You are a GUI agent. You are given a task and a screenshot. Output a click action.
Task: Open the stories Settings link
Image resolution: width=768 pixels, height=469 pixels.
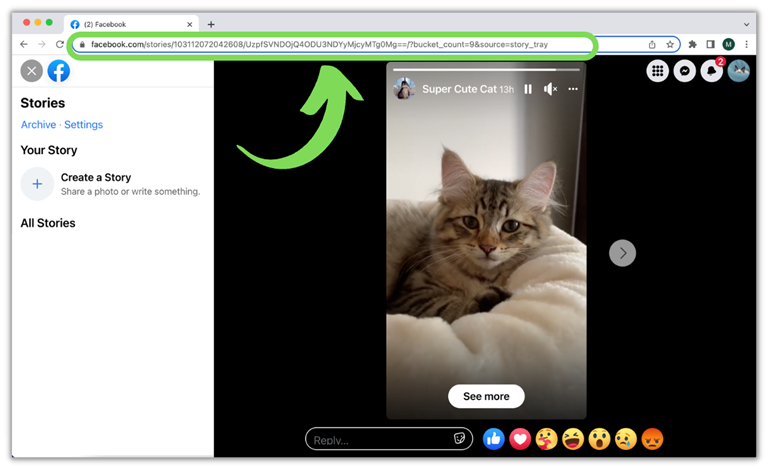point(83,125)
